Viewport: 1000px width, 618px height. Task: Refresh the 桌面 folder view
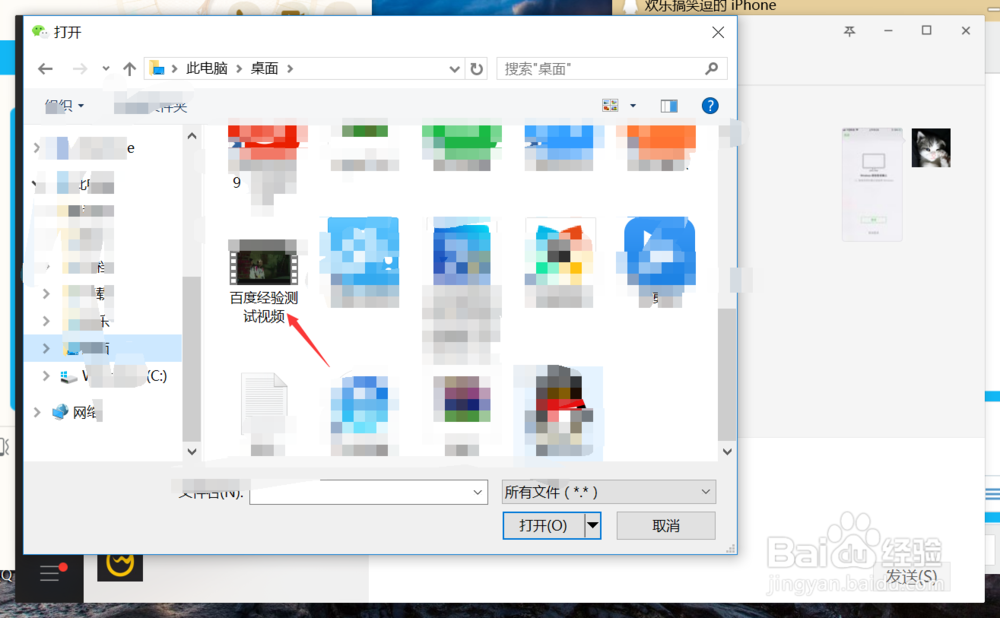pyautogui.click(x=476, y=69)
